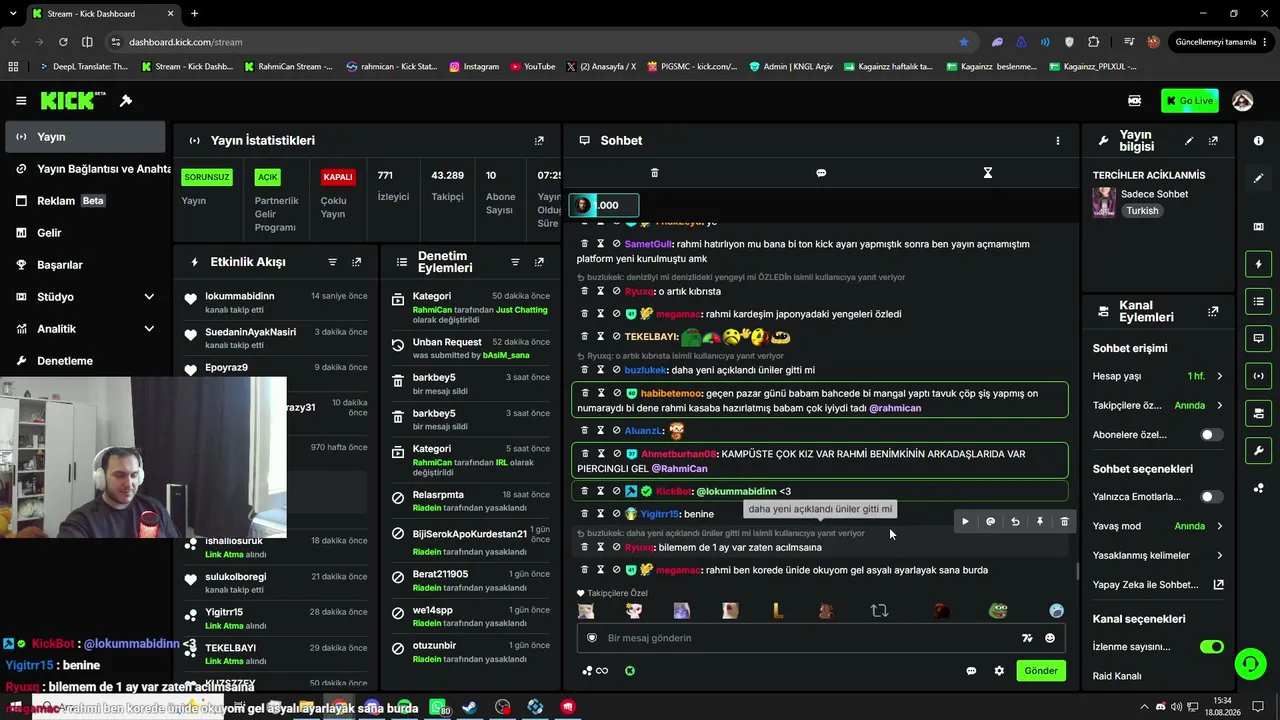Open the profile avatar menu
Screen dimensions: 1280x720
pyautogui.click(x=1242, y=101)
